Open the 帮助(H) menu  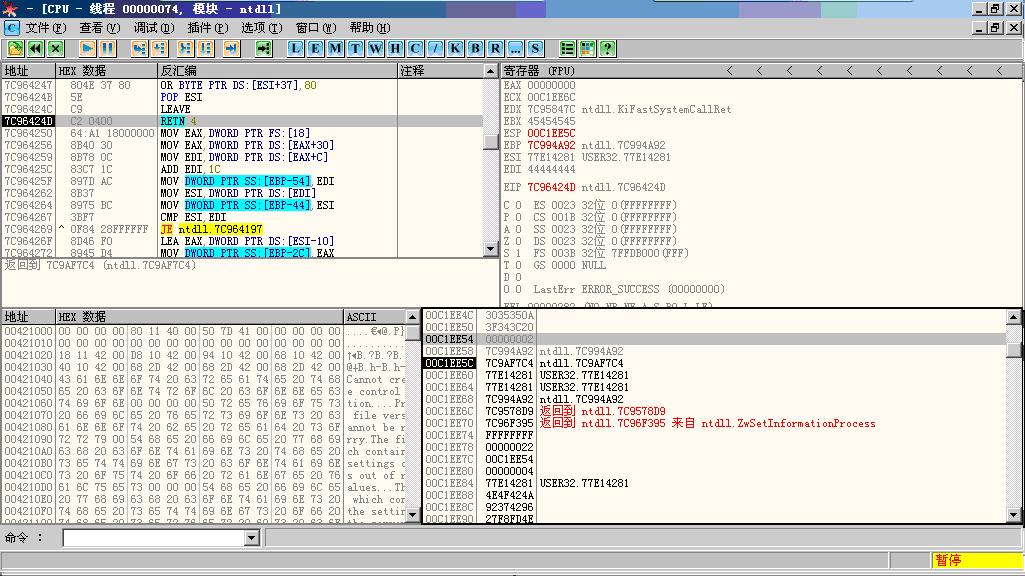tap(369, 27)
